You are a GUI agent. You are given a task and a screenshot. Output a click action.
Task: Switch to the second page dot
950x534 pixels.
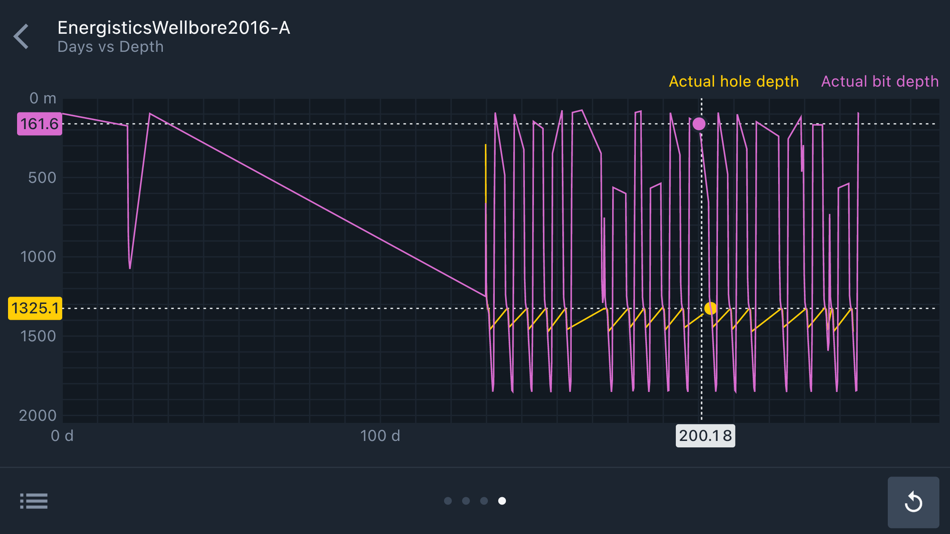(466, 501)
